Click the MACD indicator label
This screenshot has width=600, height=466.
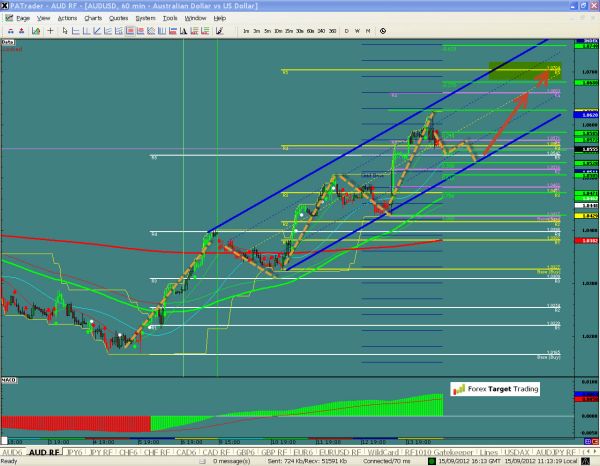[x=9, y=380]
